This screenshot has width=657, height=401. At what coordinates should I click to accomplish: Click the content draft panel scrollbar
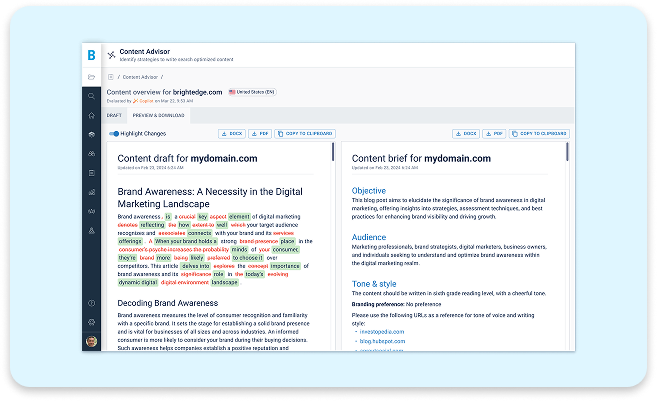(333, 152)
